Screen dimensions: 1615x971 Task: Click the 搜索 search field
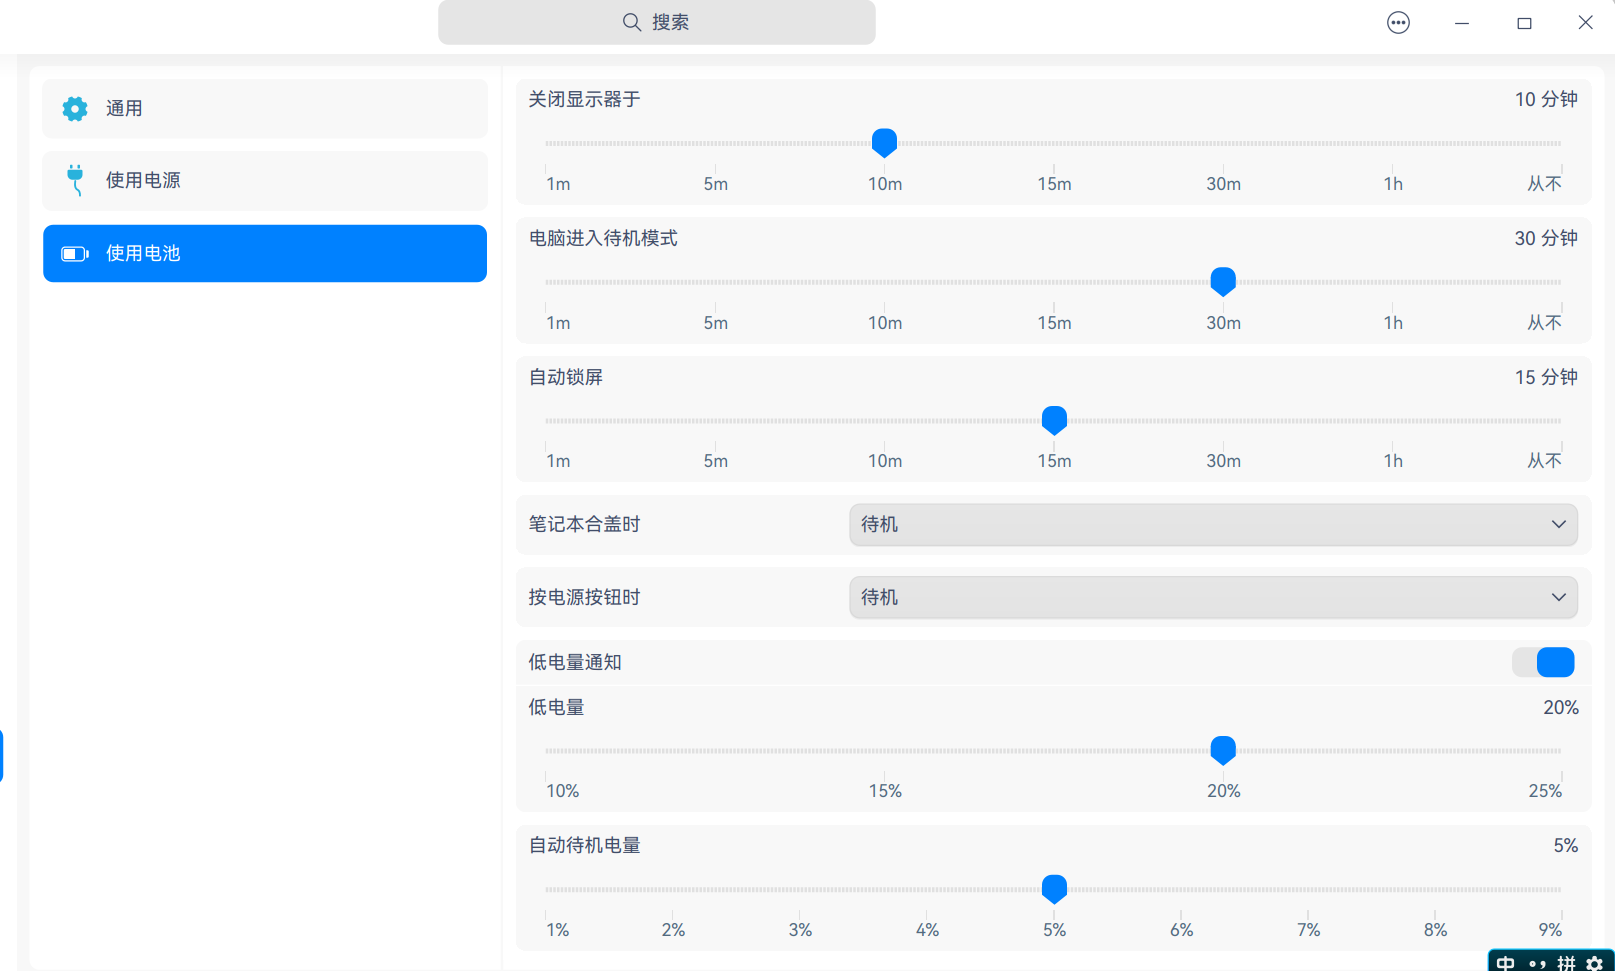point(657,22)
